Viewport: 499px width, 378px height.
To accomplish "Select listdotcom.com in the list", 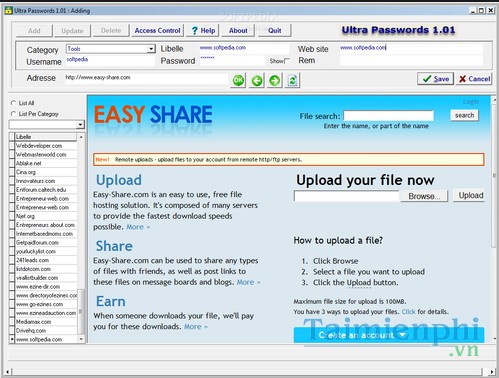I will pyautogui.click(x=46, y=269).
